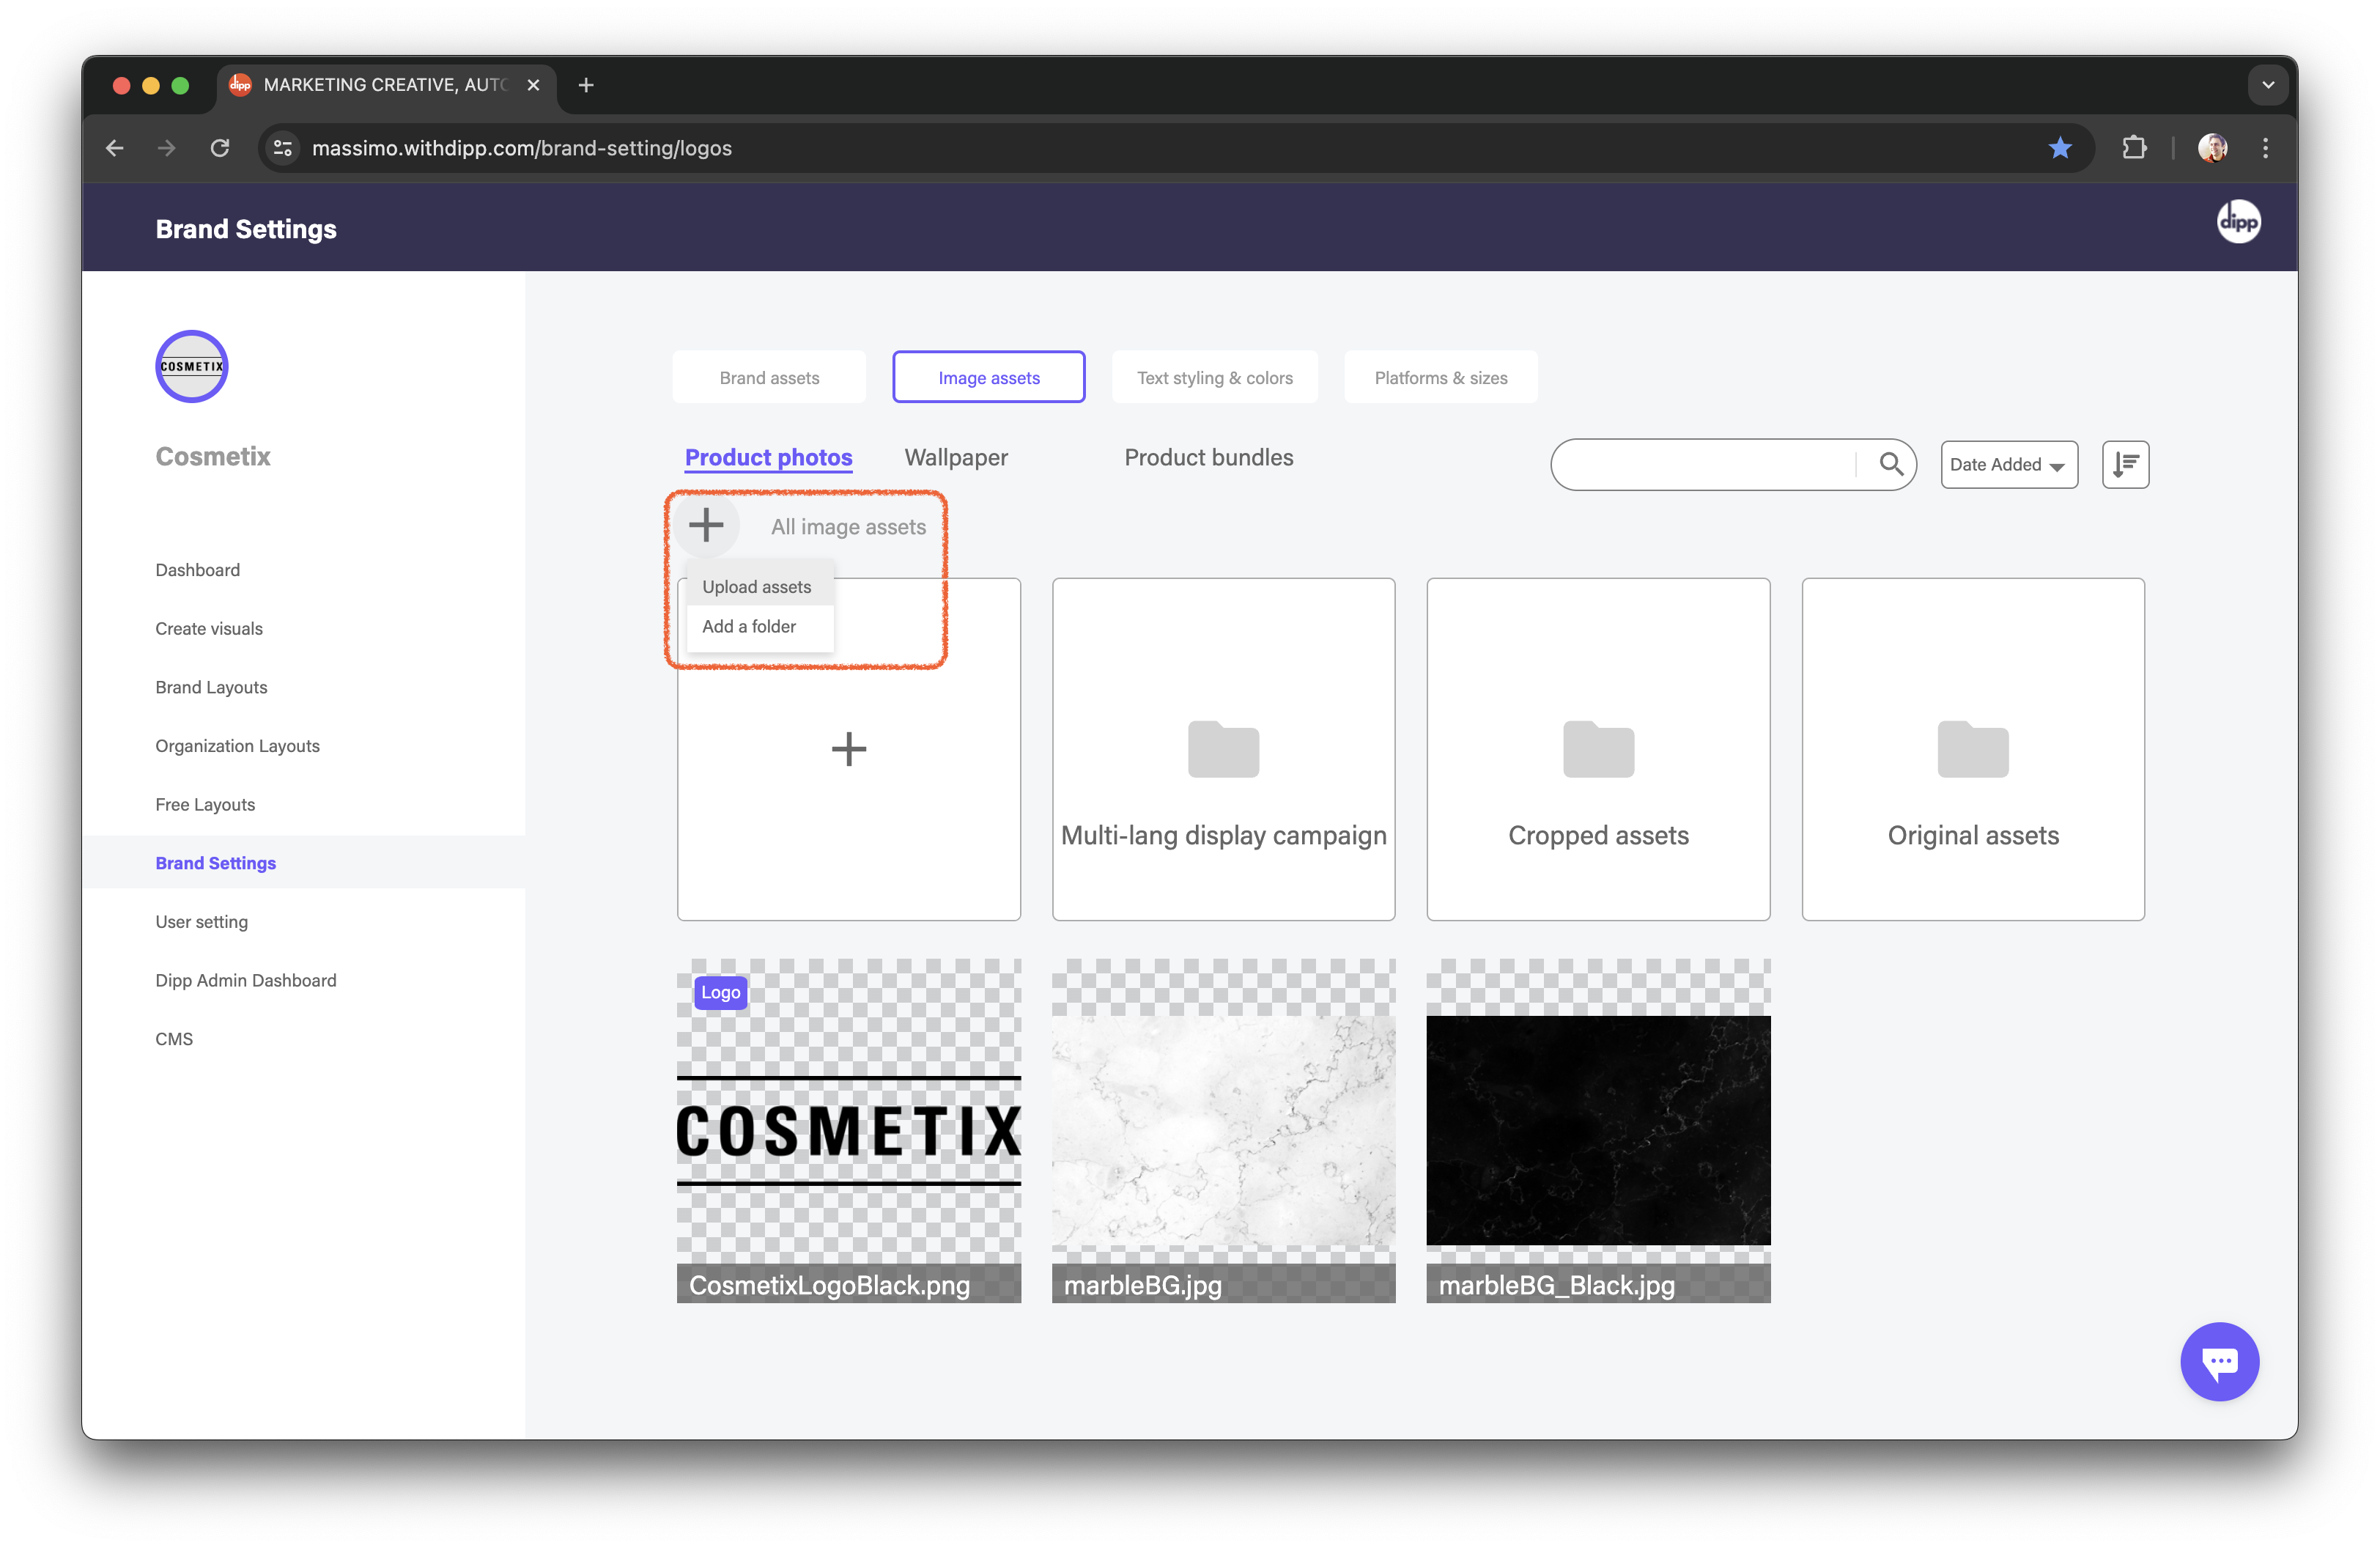Go back in browser history
The height and width of the screenshot is (1548, 2380).
[115, 148]
